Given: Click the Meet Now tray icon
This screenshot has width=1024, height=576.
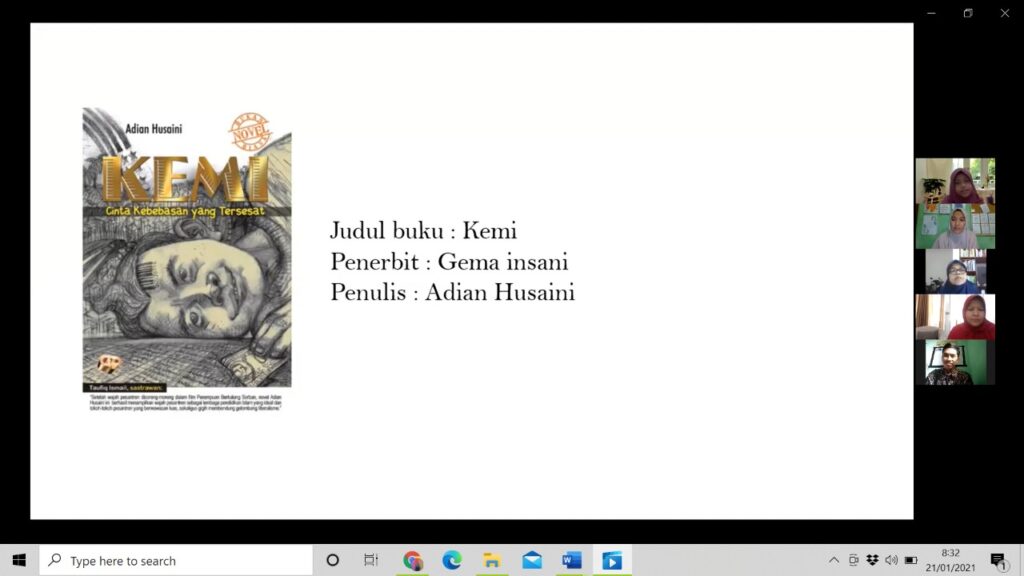Looking at the screenshot, I should [854, 560].
